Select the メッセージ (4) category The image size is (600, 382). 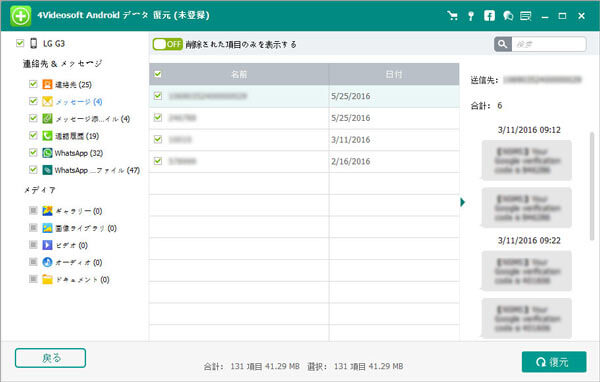tap(78, 102)
